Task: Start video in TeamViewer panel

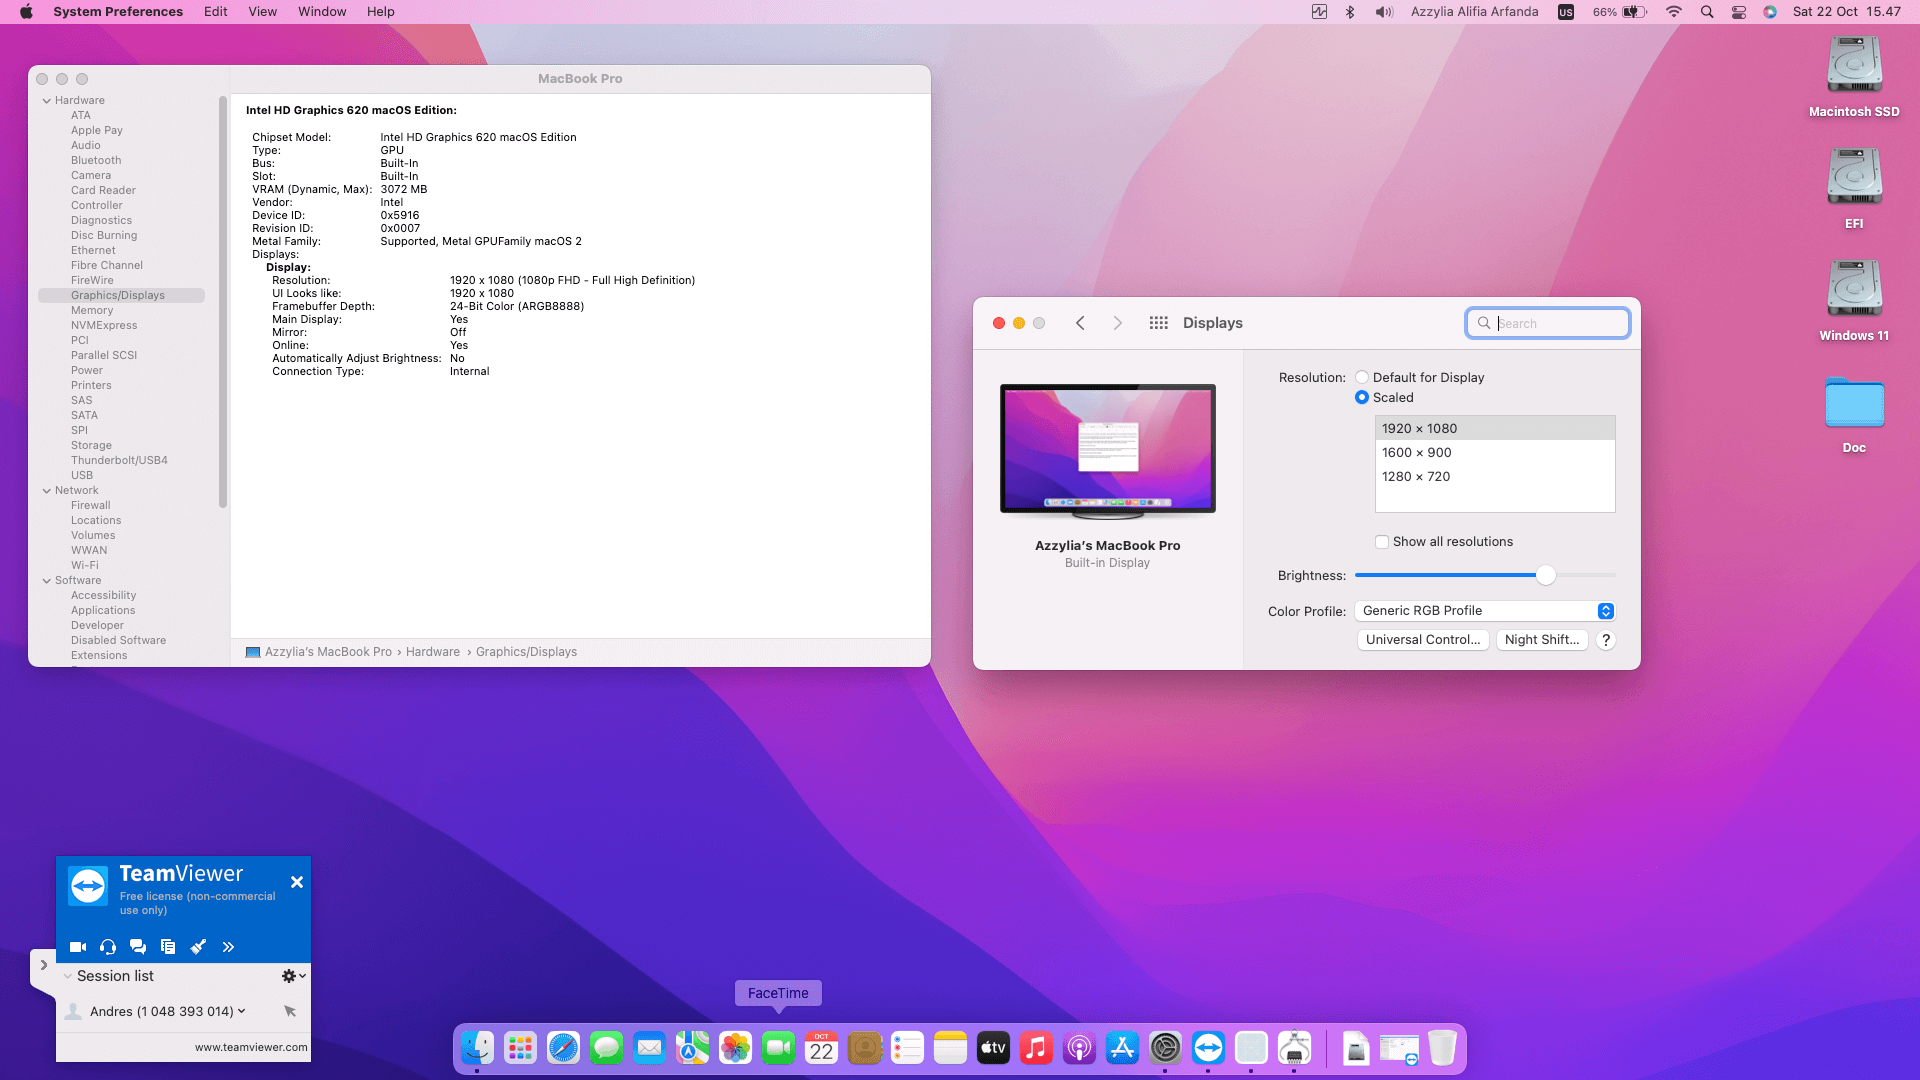Action: tap(78, 947)
